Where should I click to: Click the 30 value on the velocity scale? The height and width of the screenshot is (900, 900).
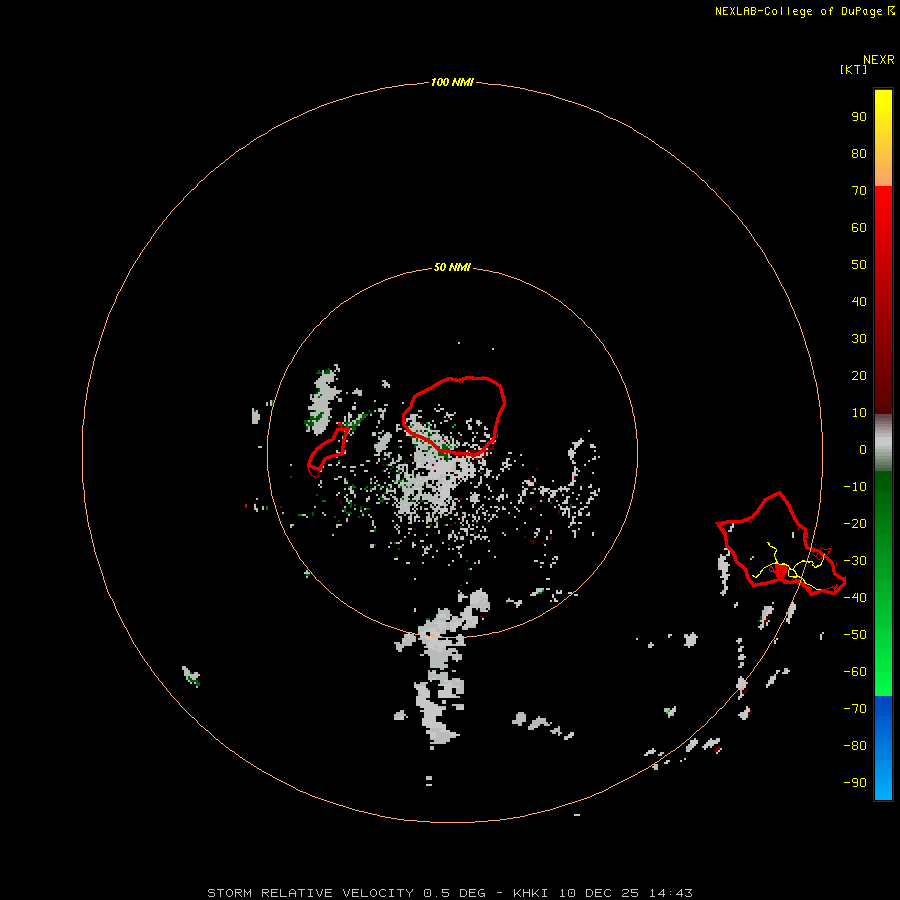(859, 339)
